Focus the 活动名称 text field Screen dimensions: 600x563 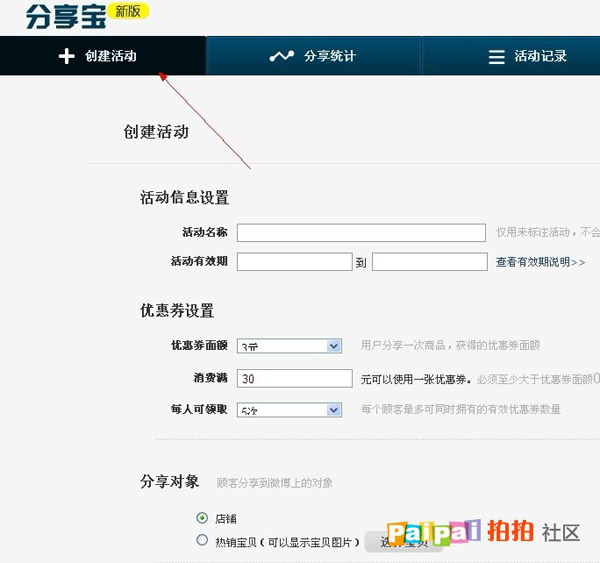361,233
